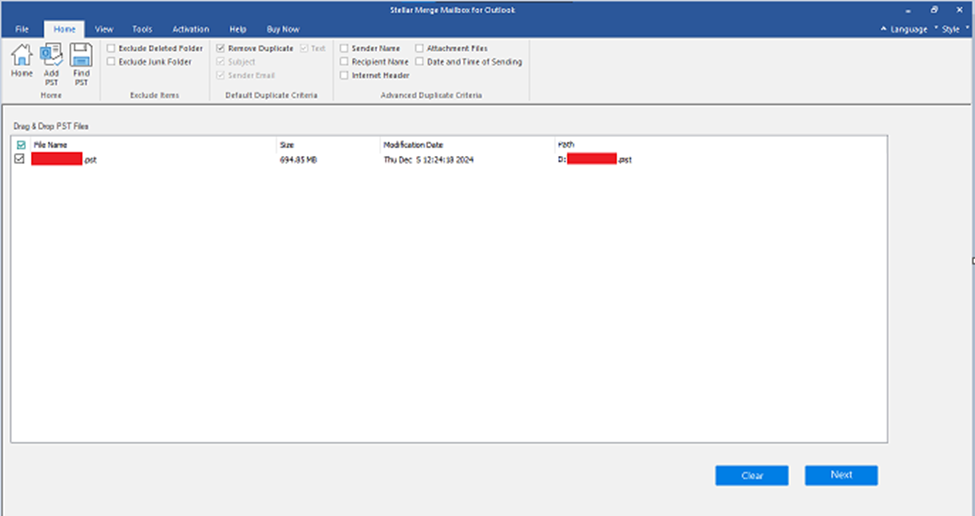Viewport: 975px width, 516px height.
Task: Open the Tools tab
Action: 142,29
